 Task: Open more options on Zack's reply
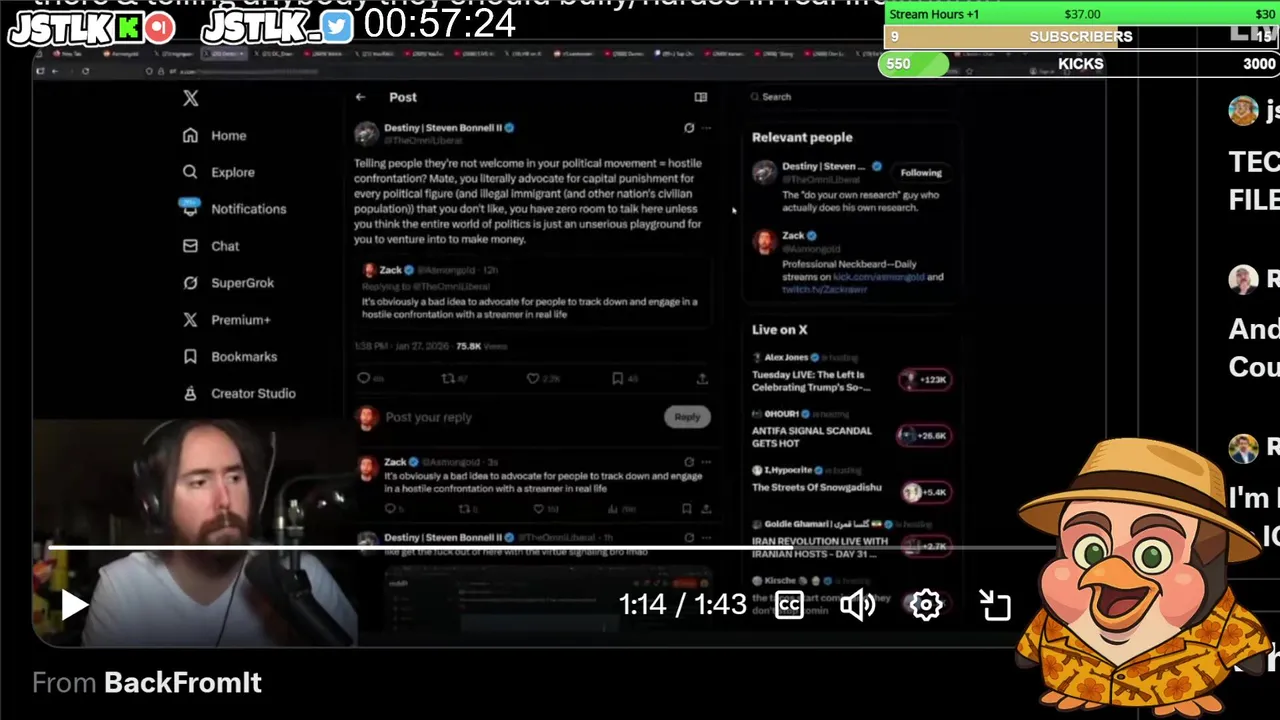[706, 462]
